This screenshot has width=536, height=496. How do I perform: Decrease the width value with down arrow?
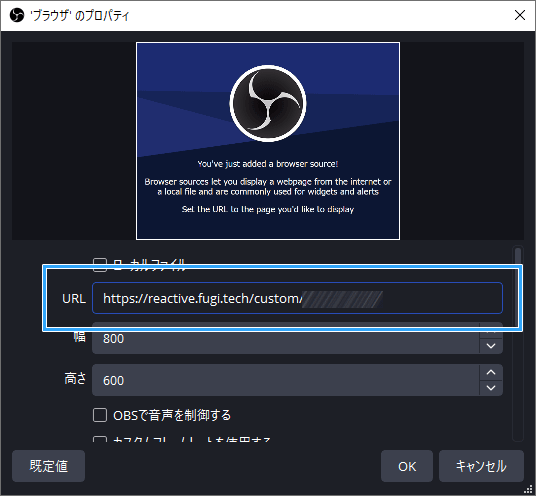coord(491,346)
